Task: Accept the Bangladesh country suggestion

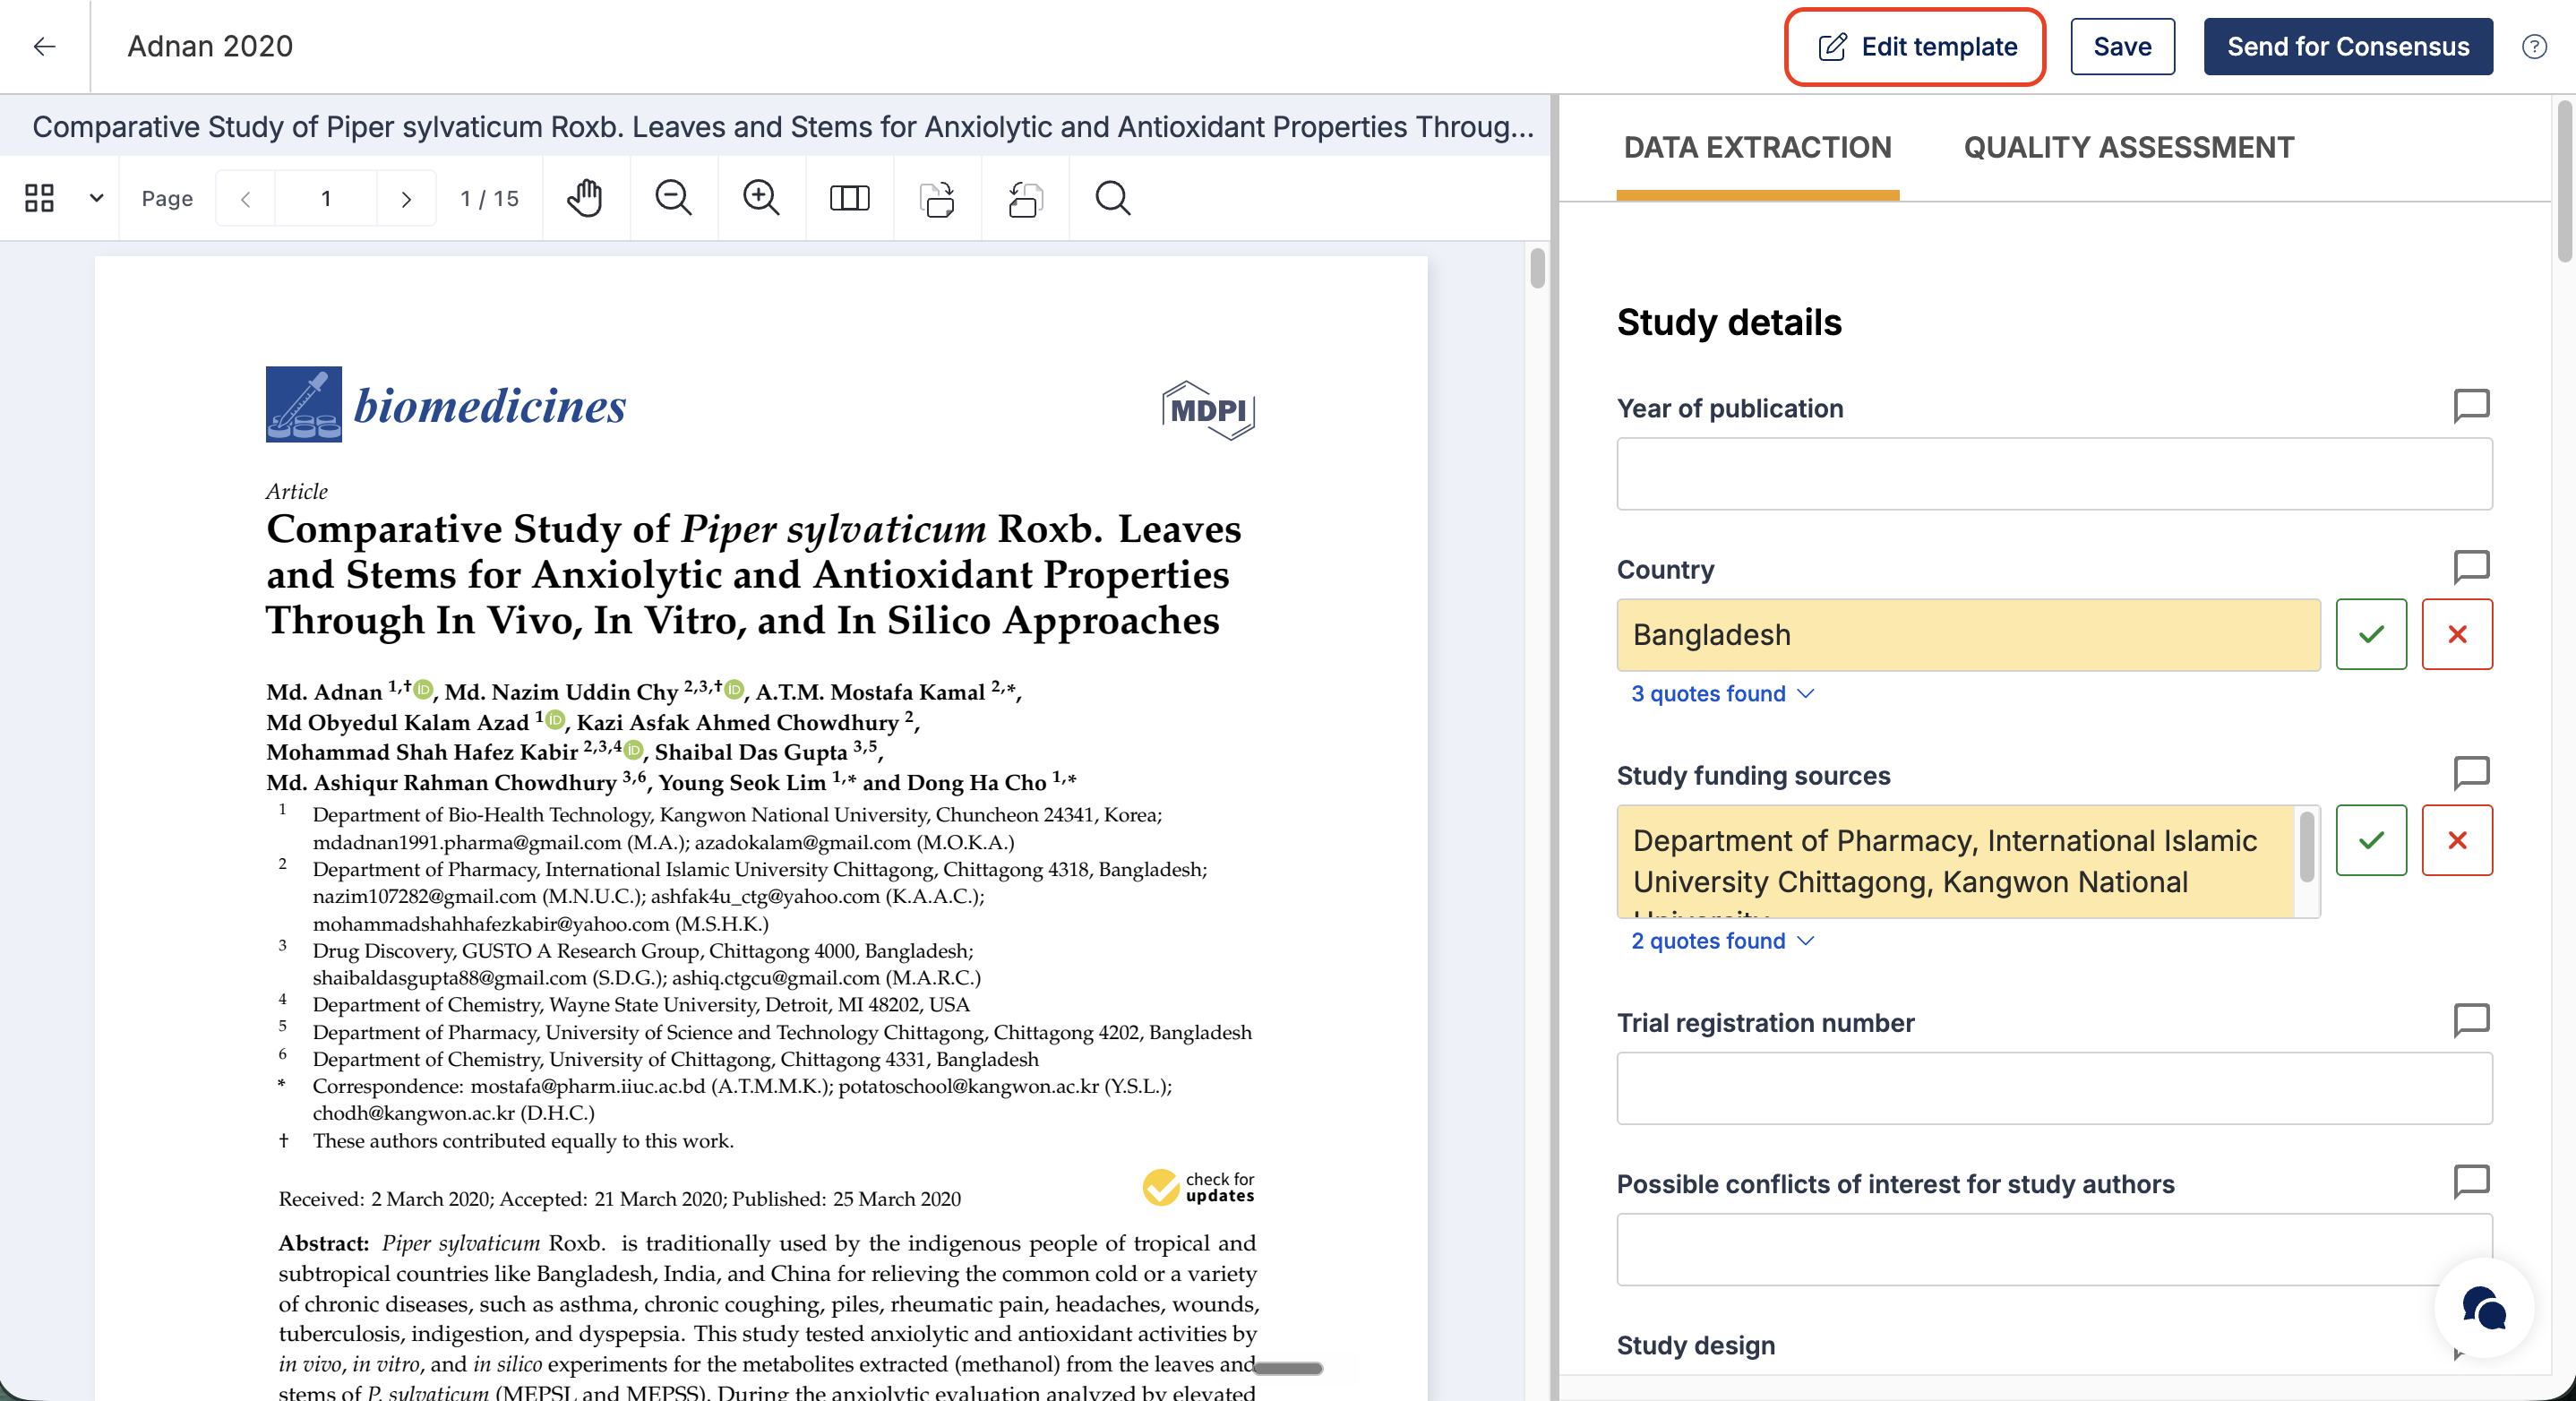Action: point(2371,634)
